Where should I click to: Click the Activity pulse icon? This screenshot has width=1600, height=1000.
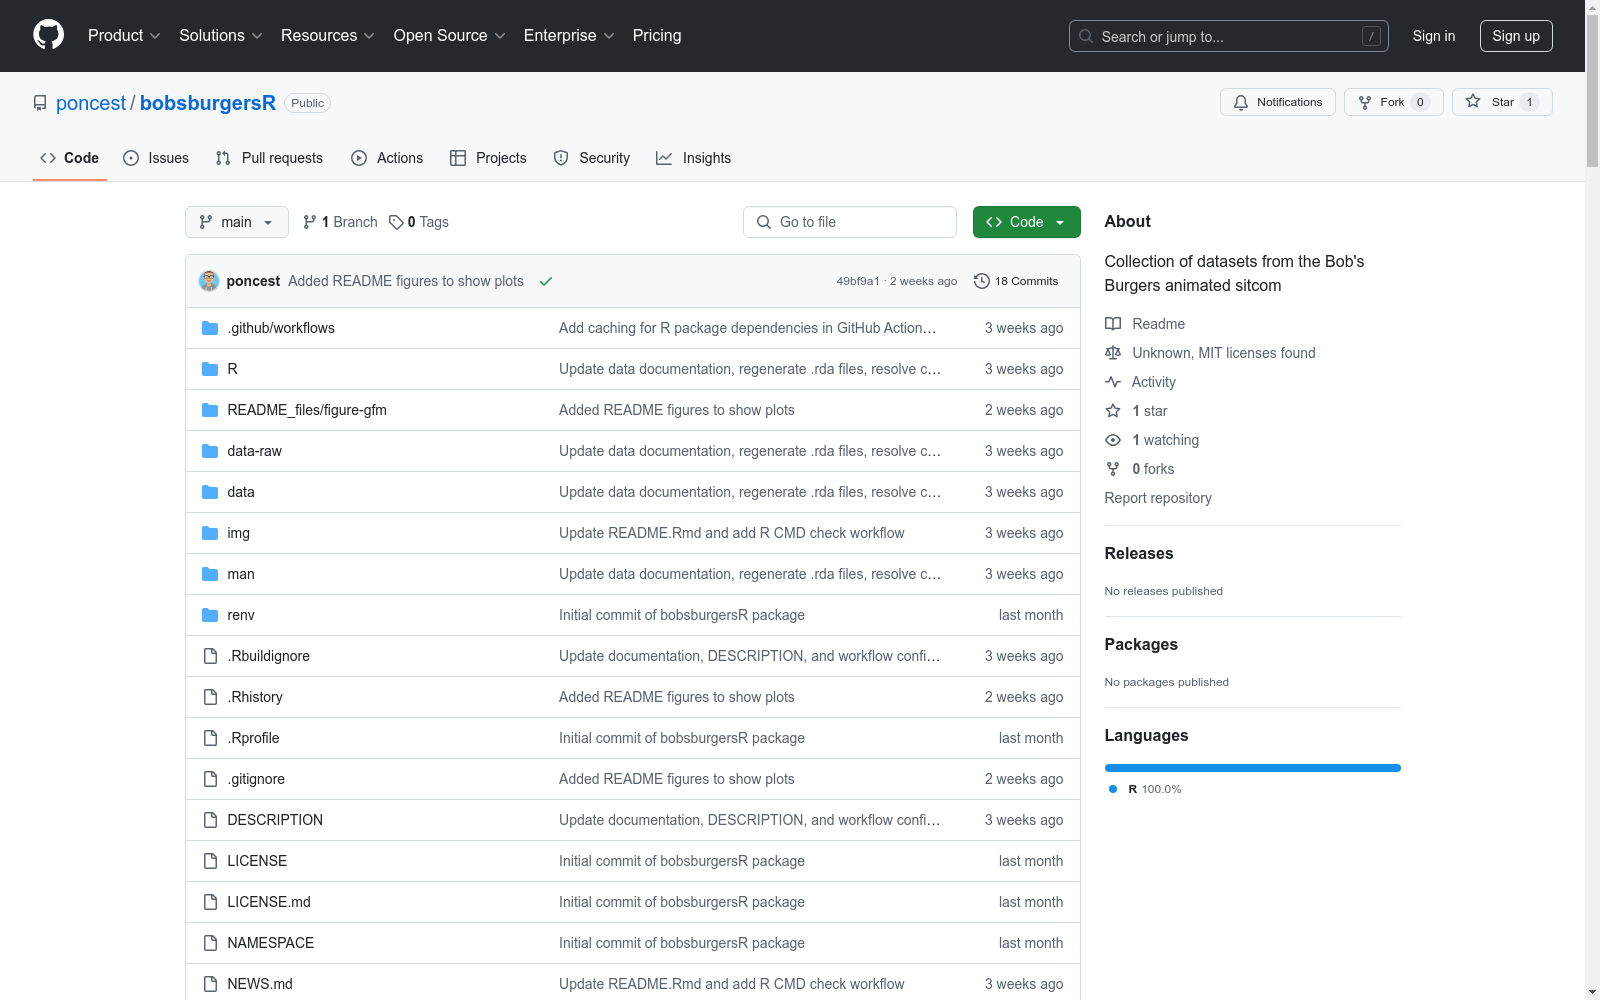1113,382
